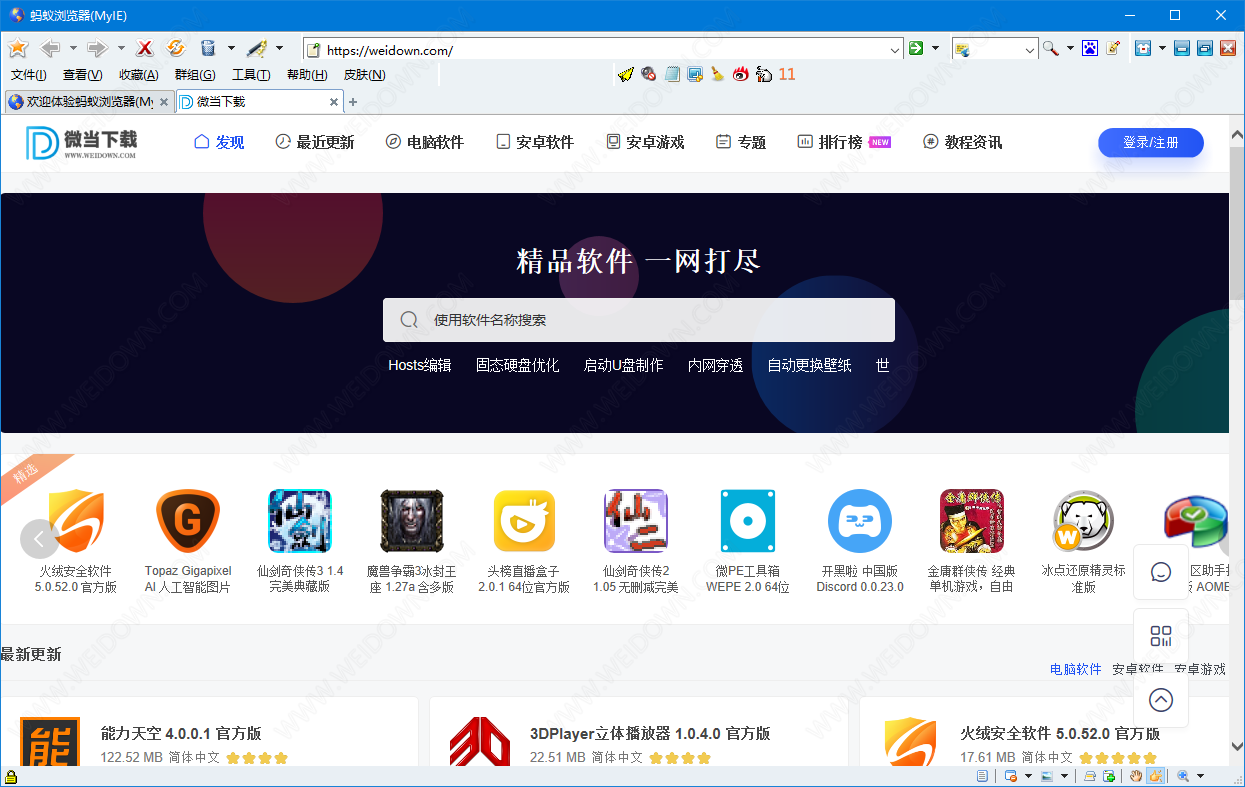The height and width of the screenshot is (787, 1245).
Task: Click the monitor with plus icon
Action: (x=694, y=74)
